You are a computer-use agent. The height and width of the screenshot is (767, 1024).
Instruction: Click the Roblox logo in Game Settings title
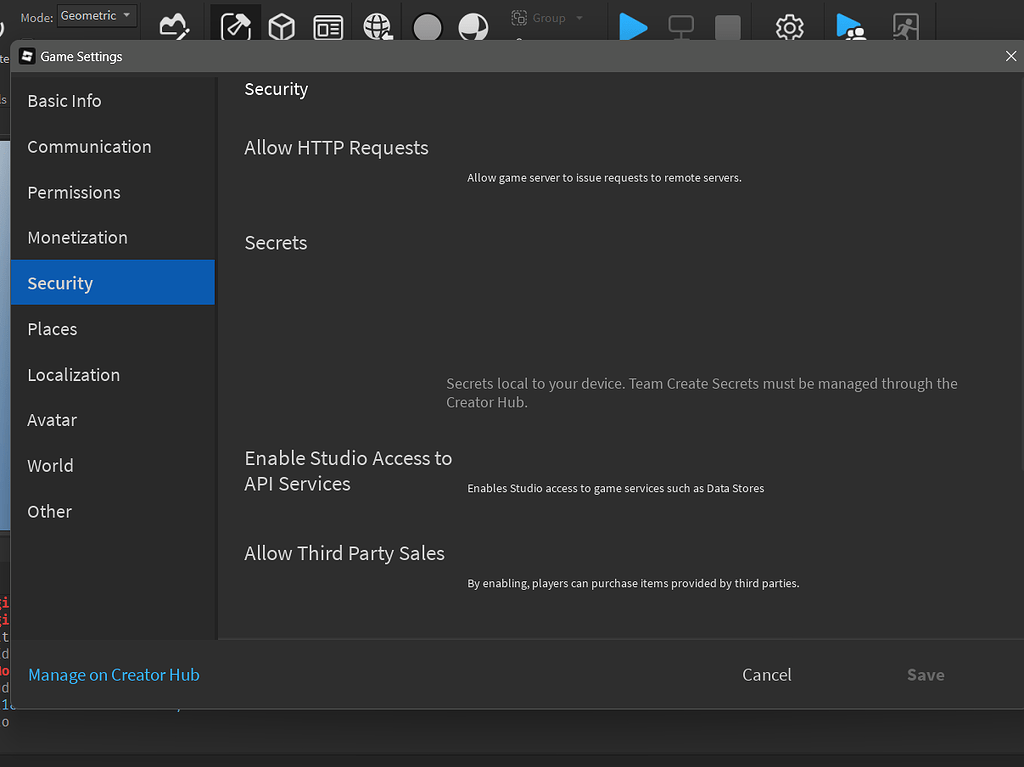click(27, 56)
